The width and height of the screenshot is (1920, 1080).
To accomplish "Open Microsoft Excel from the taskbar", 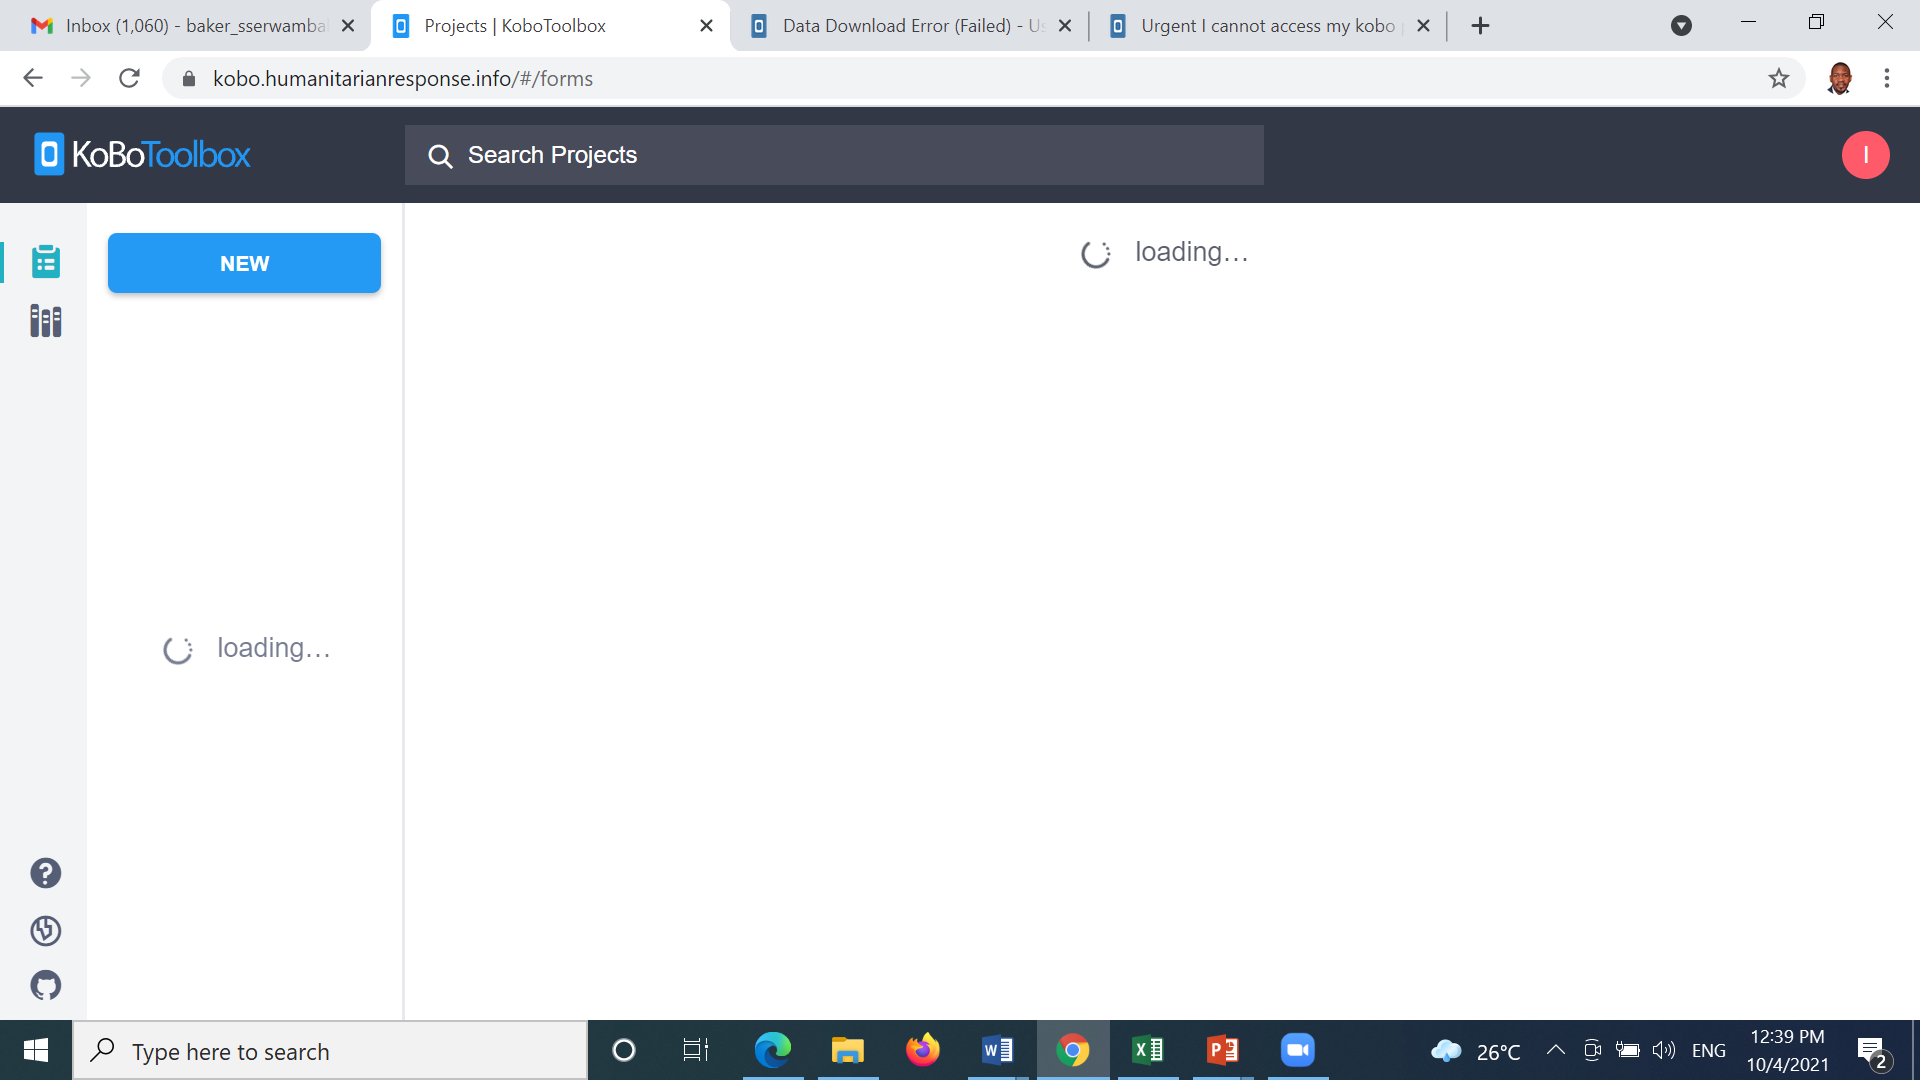I will pos(1147,1050).
